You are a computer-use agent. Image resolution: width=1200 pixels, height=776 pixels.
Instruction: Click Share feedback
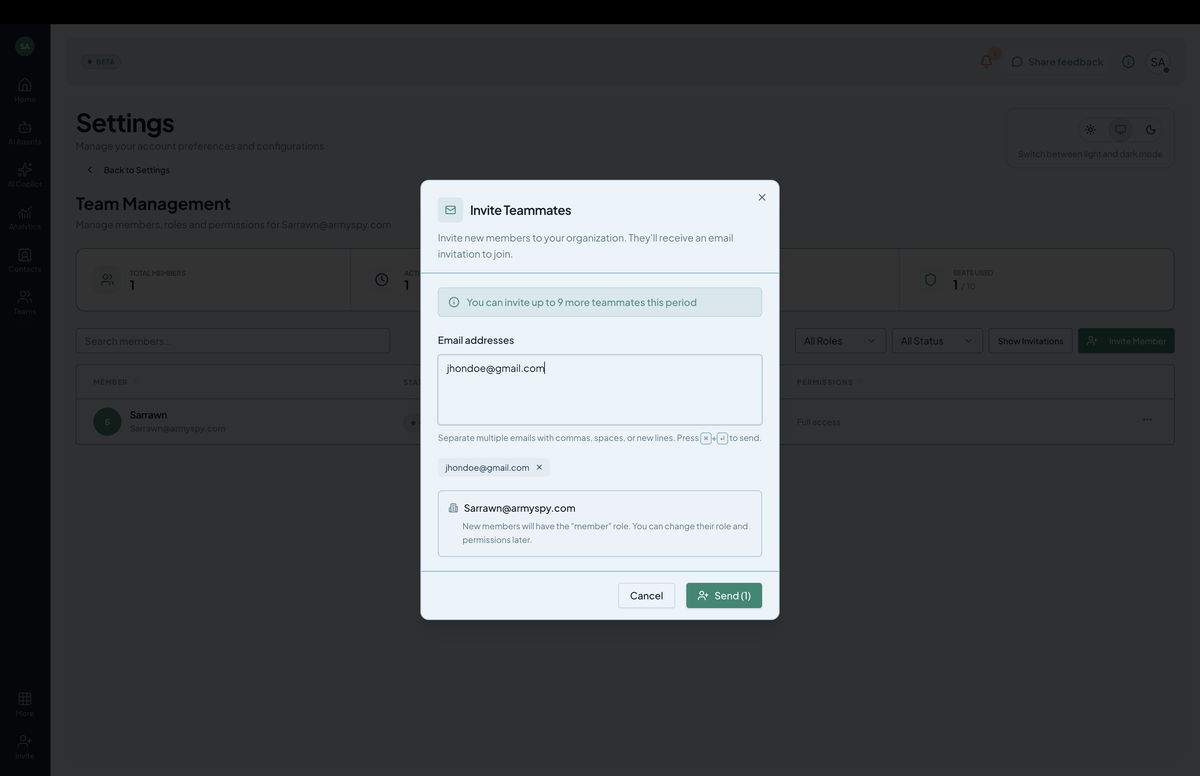click(x=1057, y=62)
